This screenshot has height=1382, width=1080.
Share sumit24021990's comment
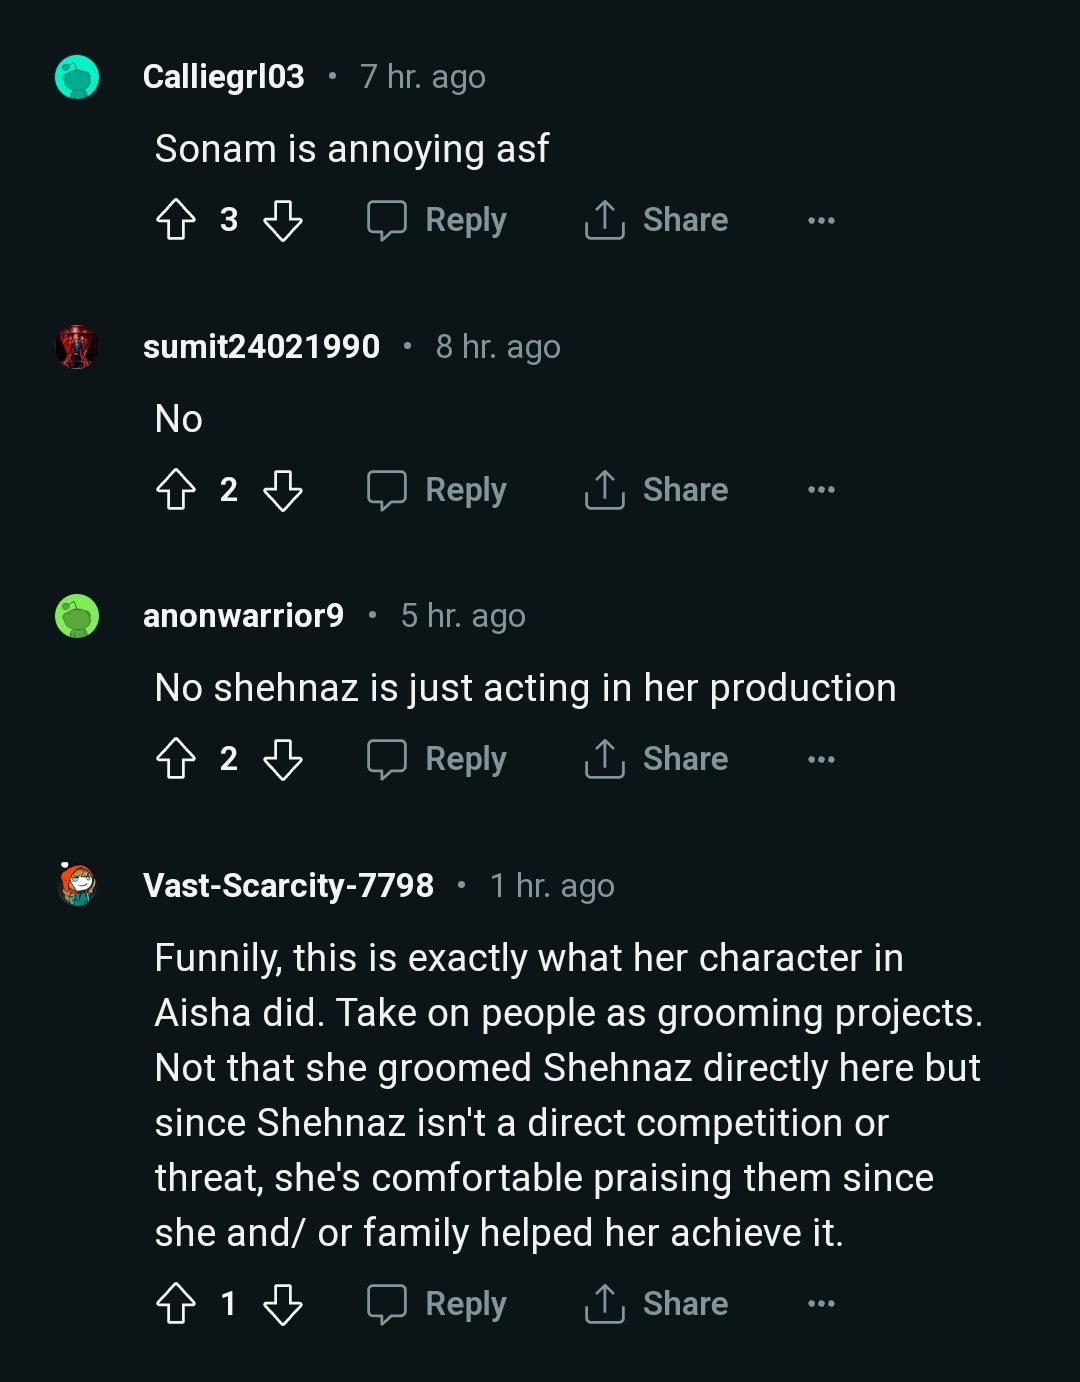point(657,490)
